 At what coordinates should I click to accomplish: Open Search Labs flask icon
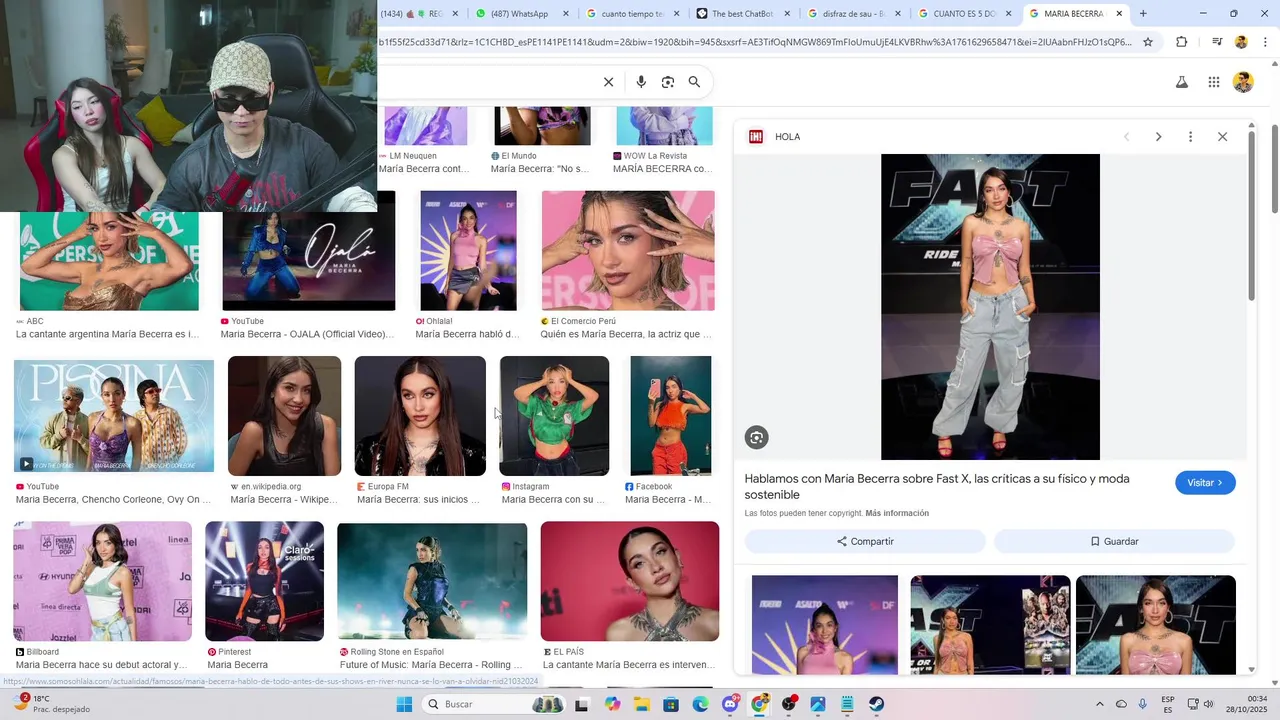click(x=1181, y=82)
